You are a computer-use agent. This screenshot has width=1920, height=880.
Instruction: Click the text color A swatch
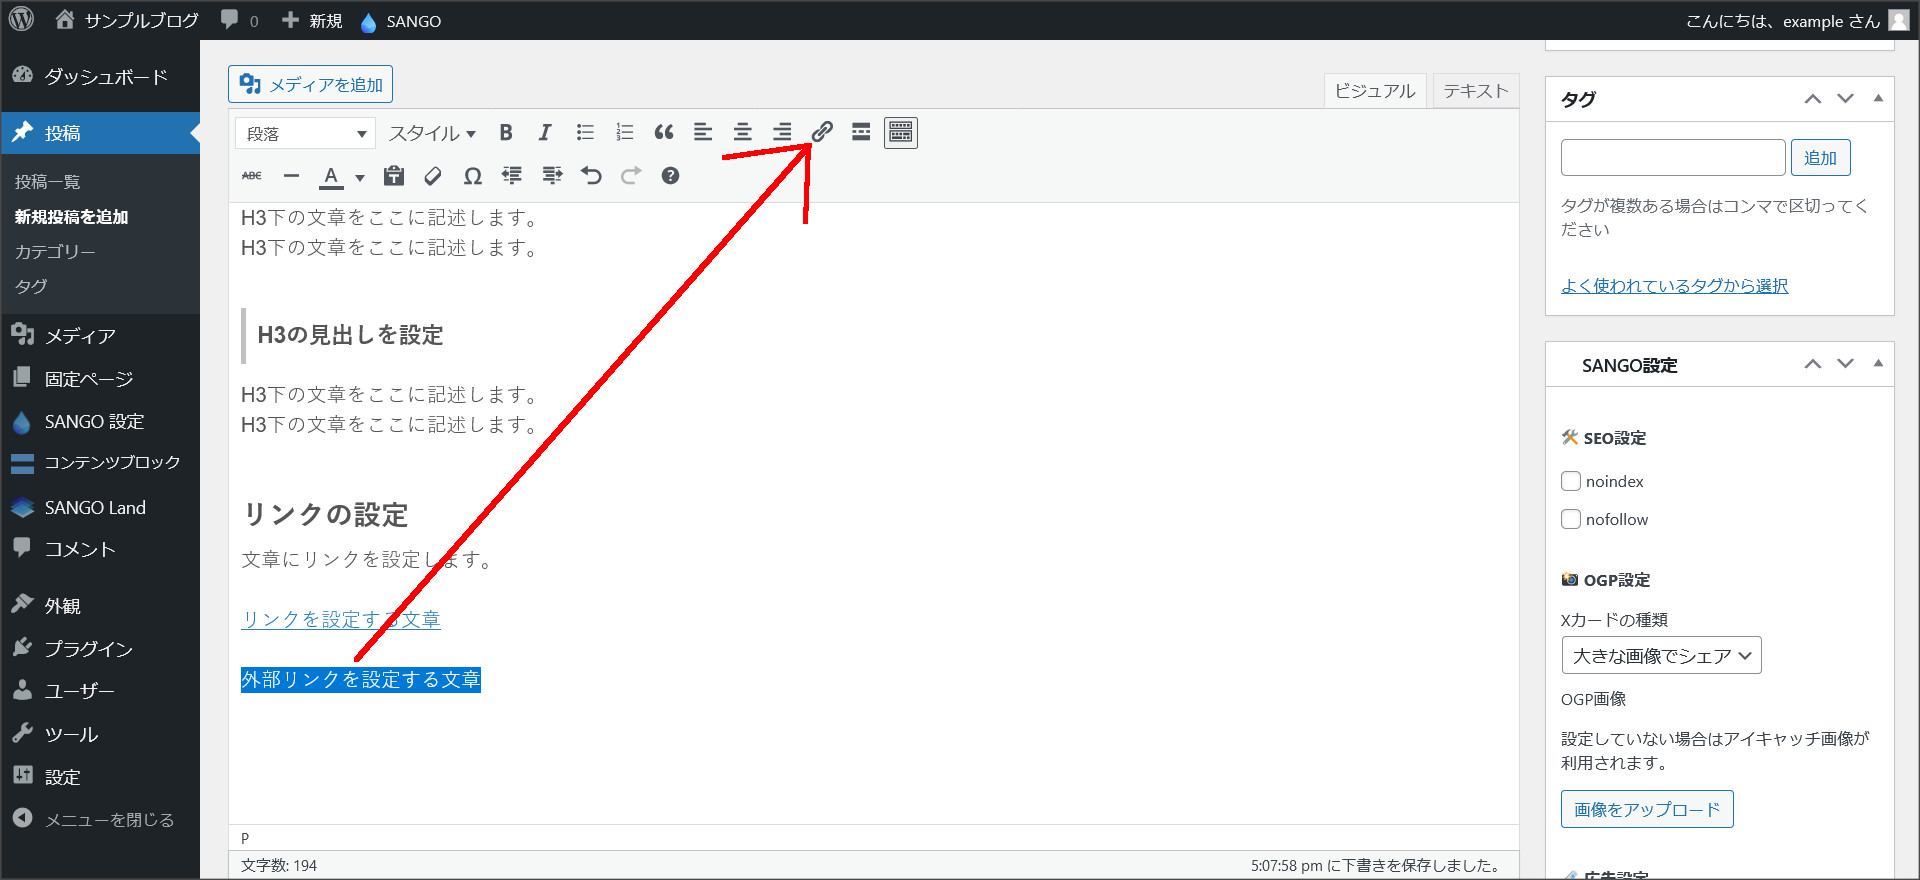coord(331,176)
